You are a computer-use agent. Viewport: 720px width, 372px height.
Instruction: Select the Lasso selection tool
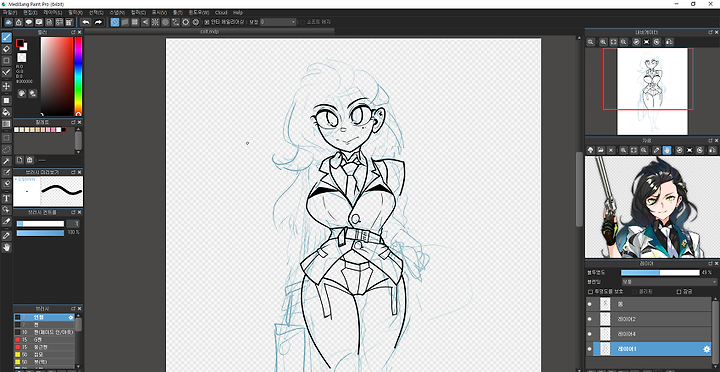click(x=6, y=149)
